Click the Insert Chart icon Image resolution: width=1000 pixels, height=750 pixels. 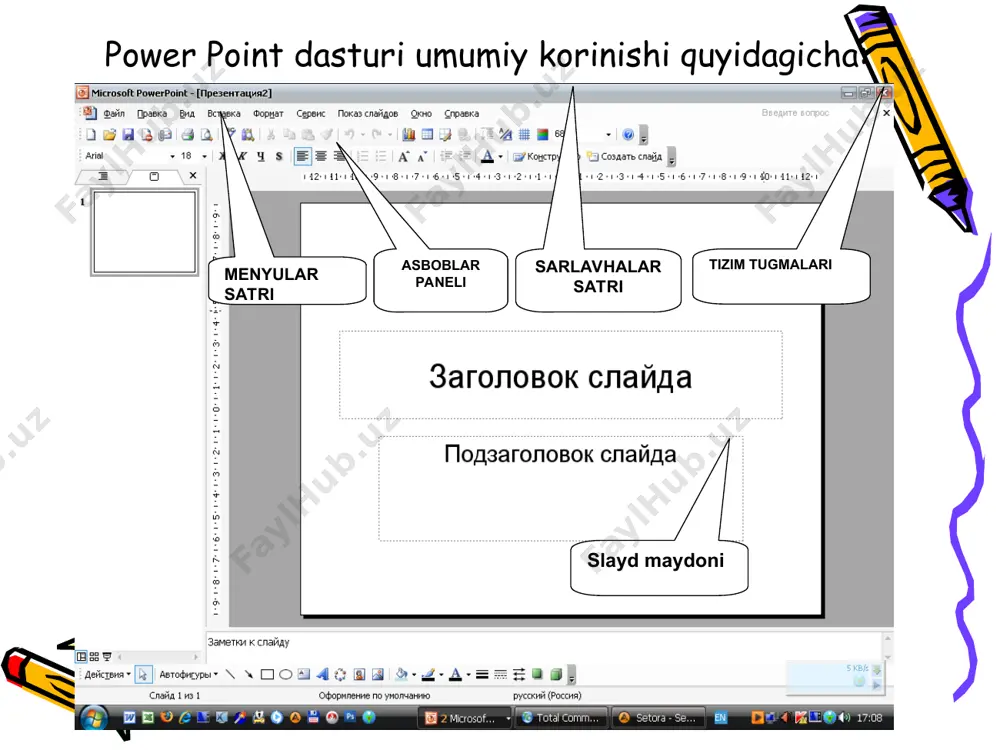pyautogui.click(x=409, y=135)
